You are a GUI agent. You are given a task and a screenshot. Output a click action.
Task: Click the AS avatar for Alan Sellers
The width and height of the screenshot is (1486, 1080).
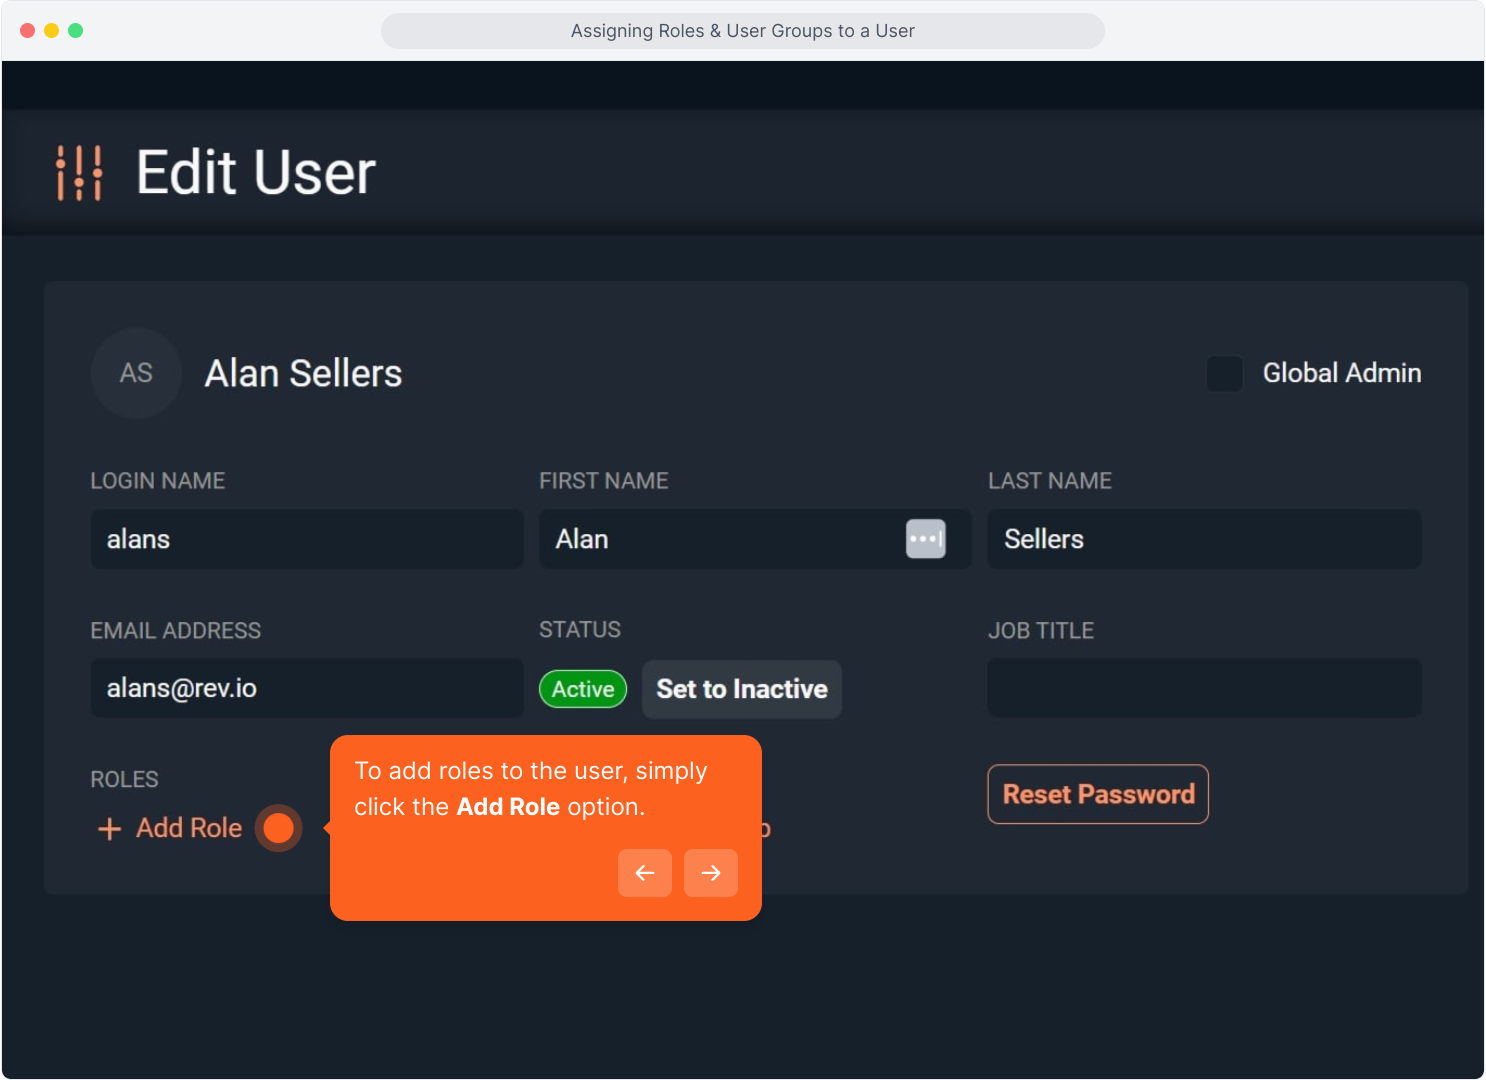point(135,373)
